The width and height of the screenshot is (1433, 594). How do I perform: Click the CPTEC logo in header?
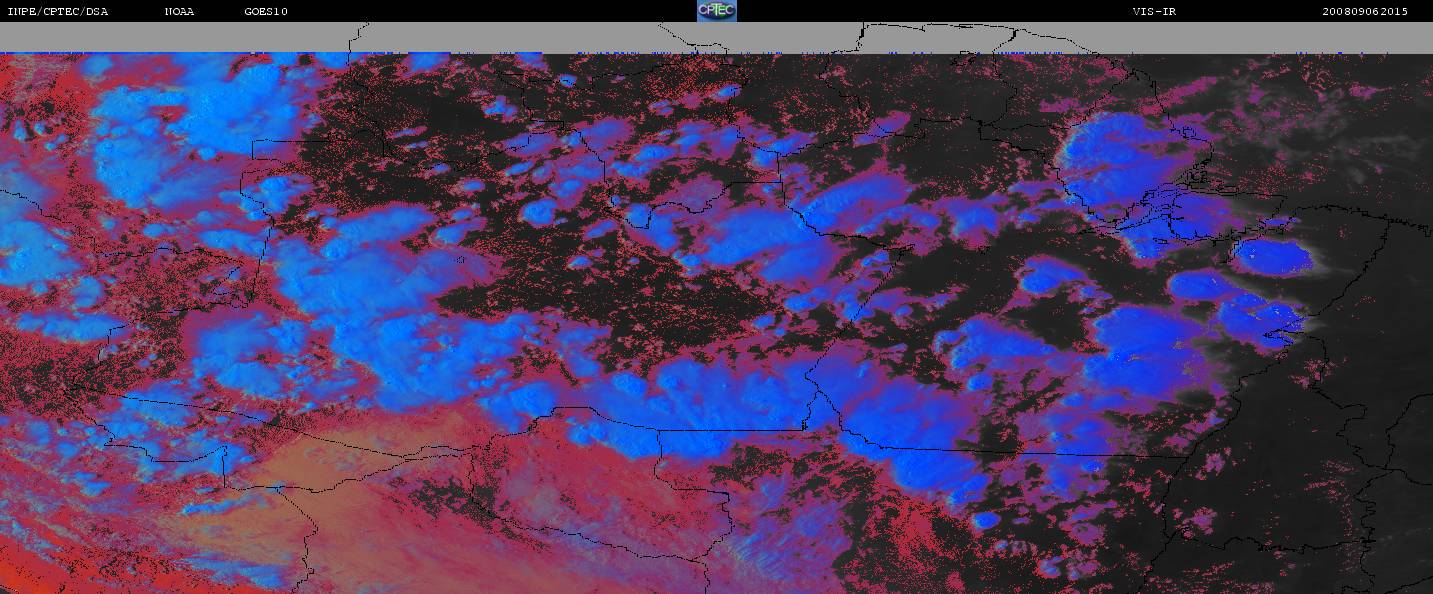click(x=716, y=11)
